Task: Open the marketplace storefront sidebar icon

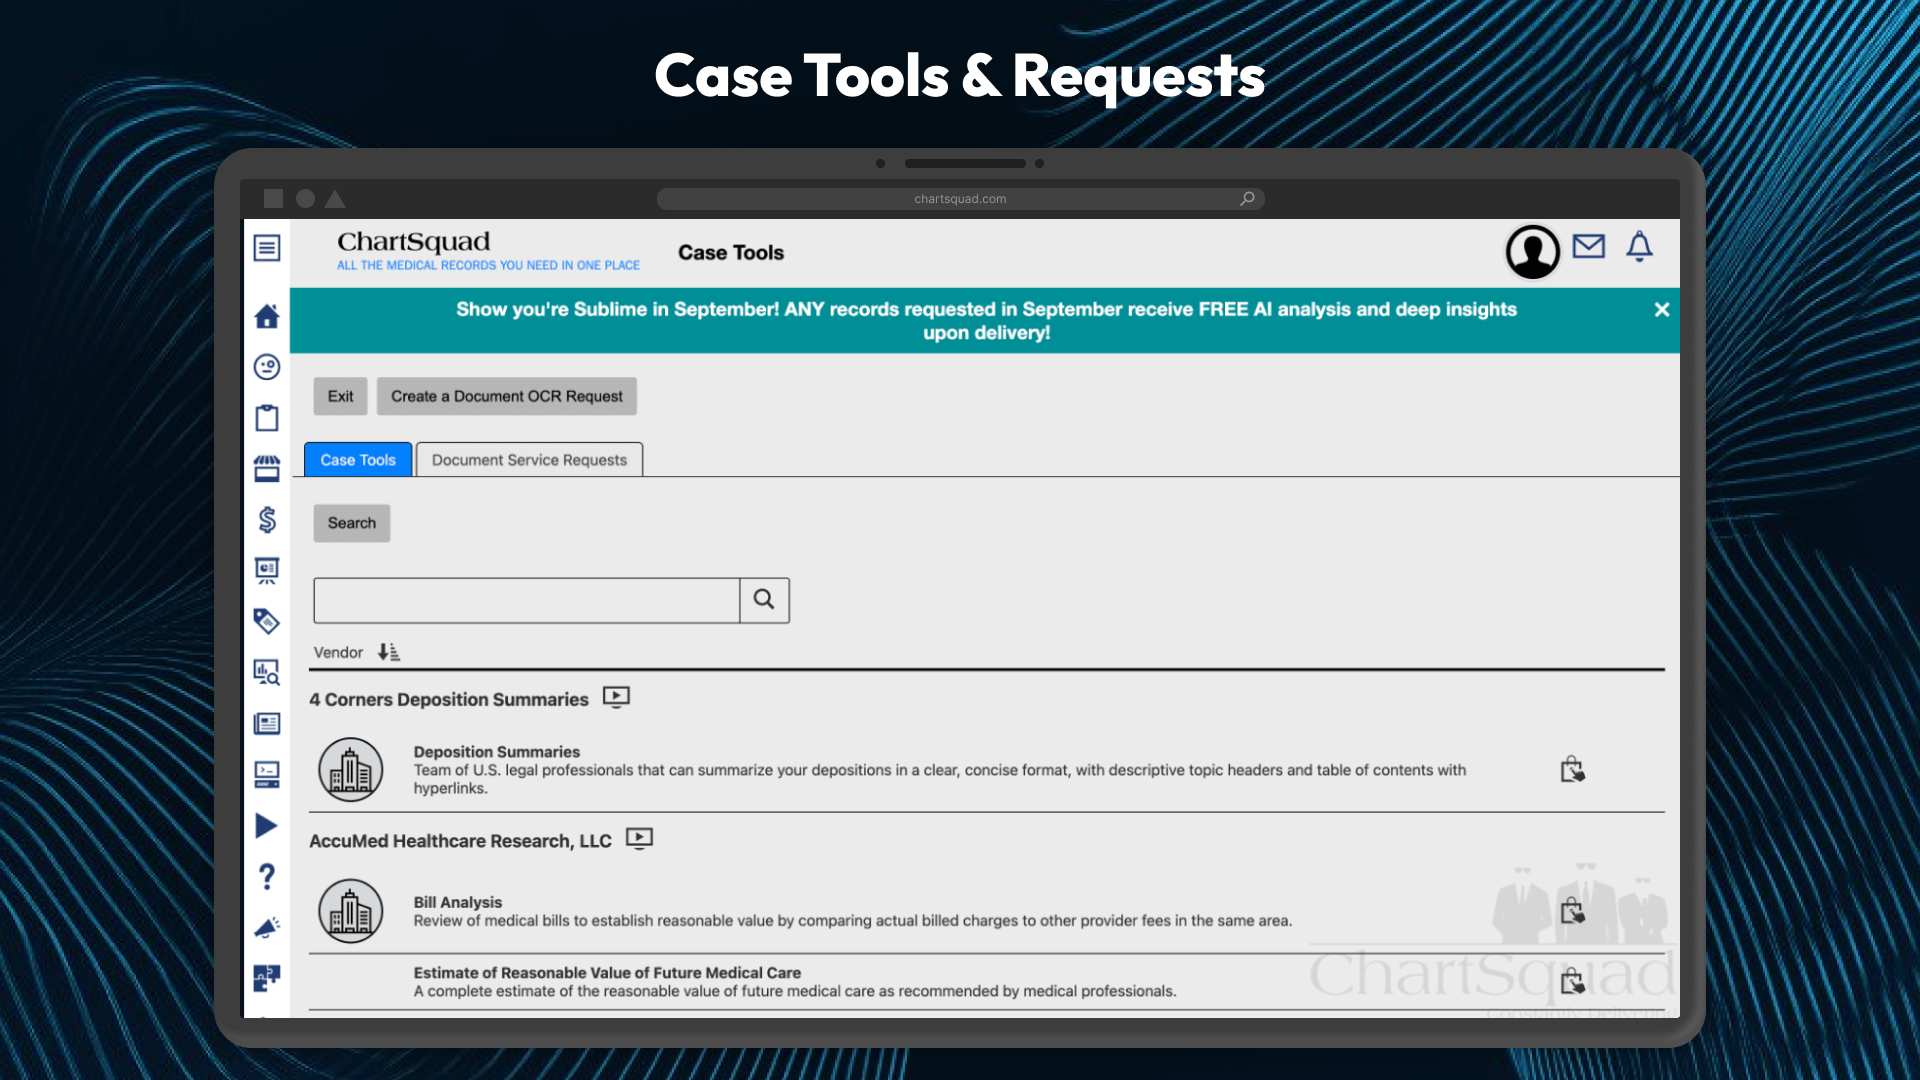Action: (266, 469)
